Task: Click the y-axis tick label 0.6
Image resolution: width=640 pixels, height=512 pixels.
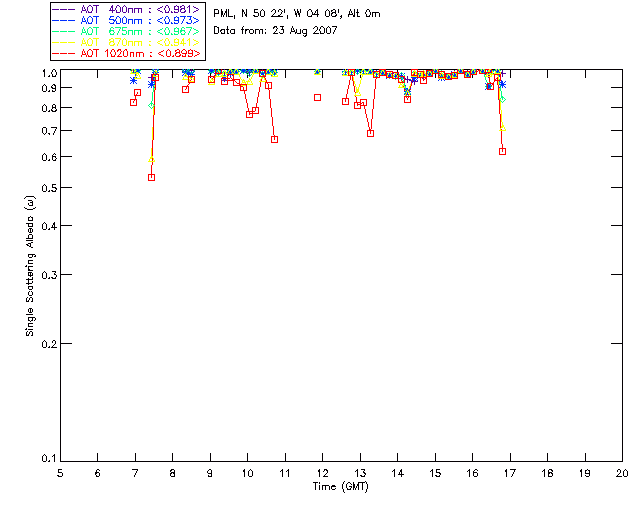Action: [x=49, y=157]
